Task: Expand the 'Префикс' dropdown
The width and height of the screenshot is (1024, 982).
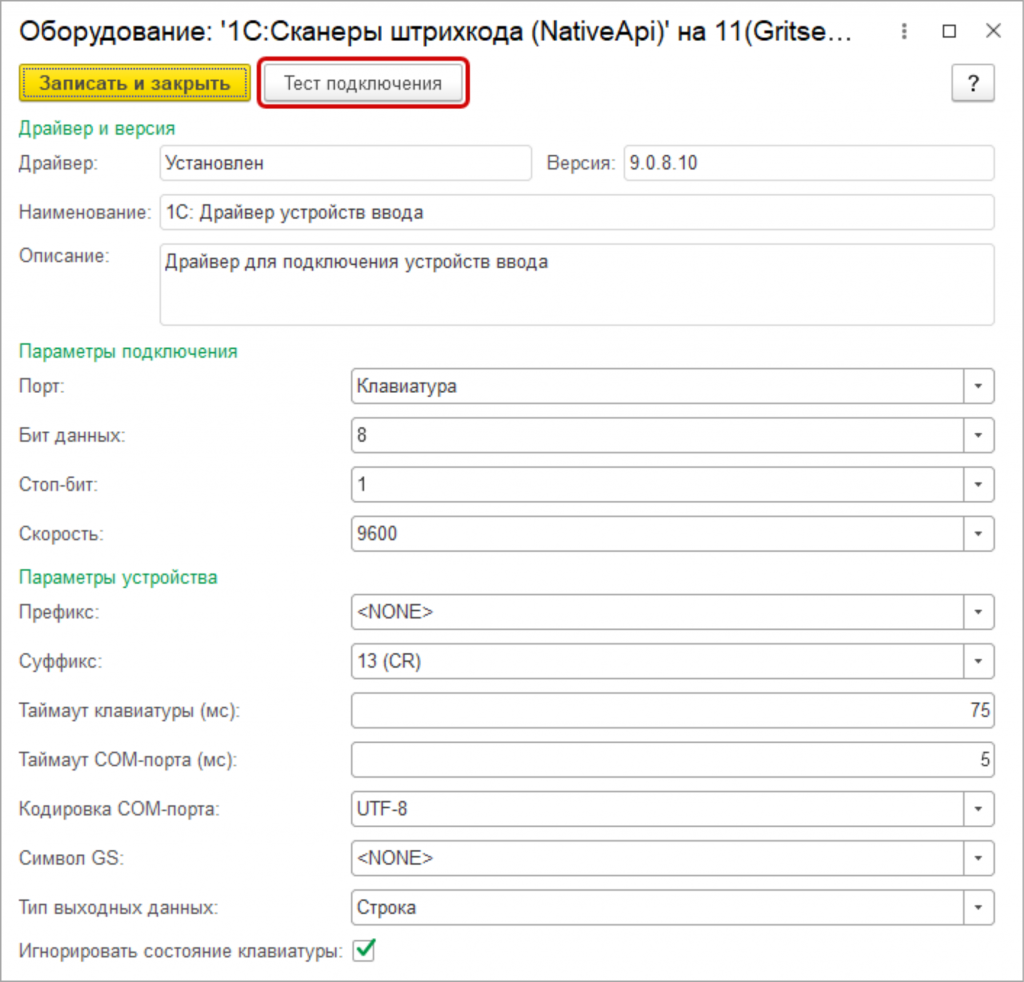Action: 978,611
